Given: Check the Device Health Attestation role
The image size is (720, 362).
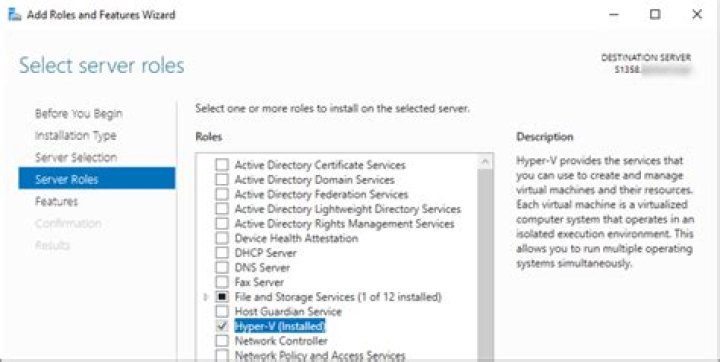Looking at the screenshot, I should pyautogui.click(x=222, y=238).
